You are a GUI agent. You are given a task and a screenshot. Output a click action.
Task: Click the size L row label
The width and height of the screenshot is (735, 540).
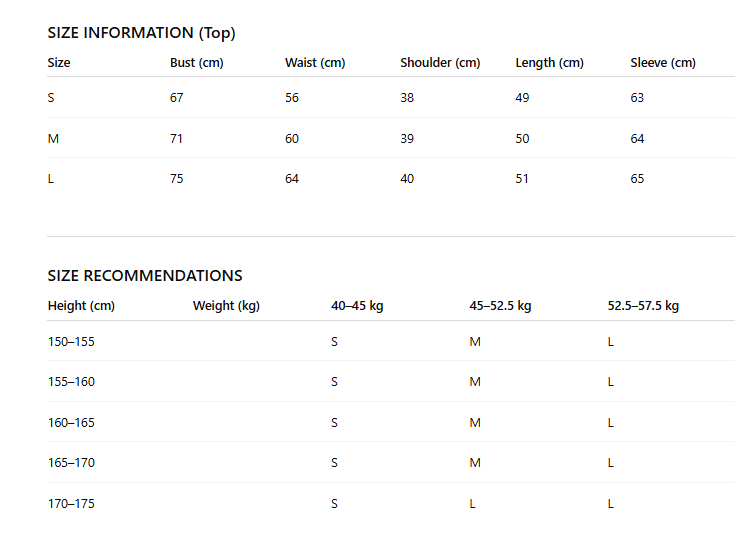click(x=51, y=179)
